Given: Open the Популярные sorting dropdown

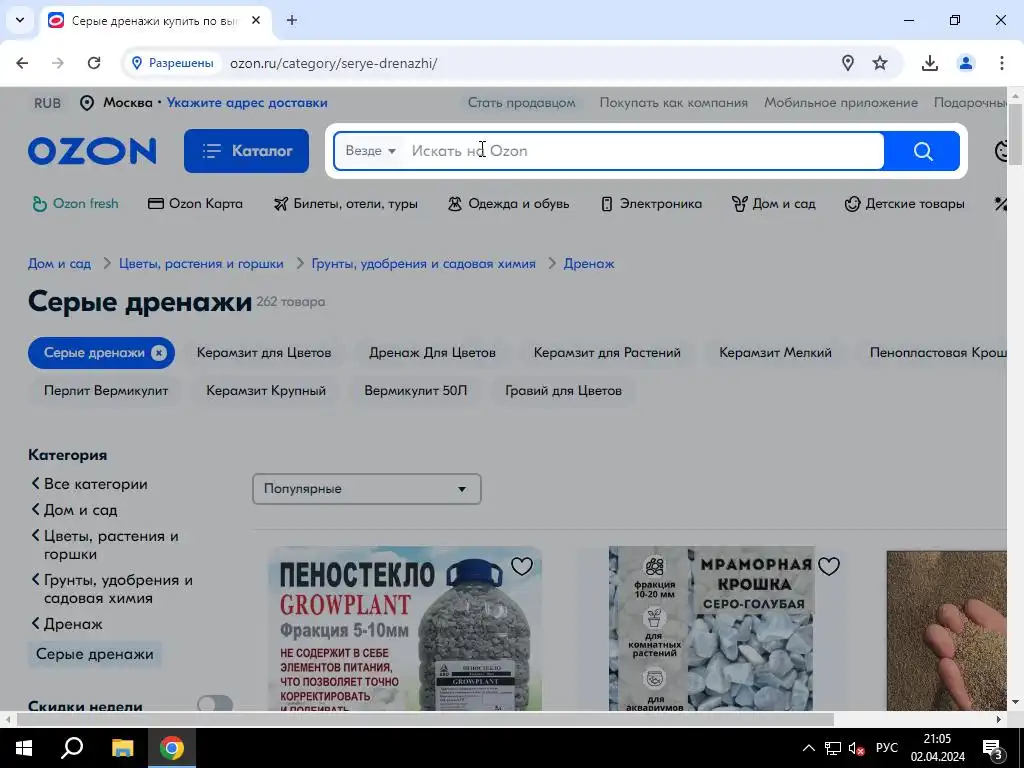Looking at the screenshot, I should [x=366, y=488].
